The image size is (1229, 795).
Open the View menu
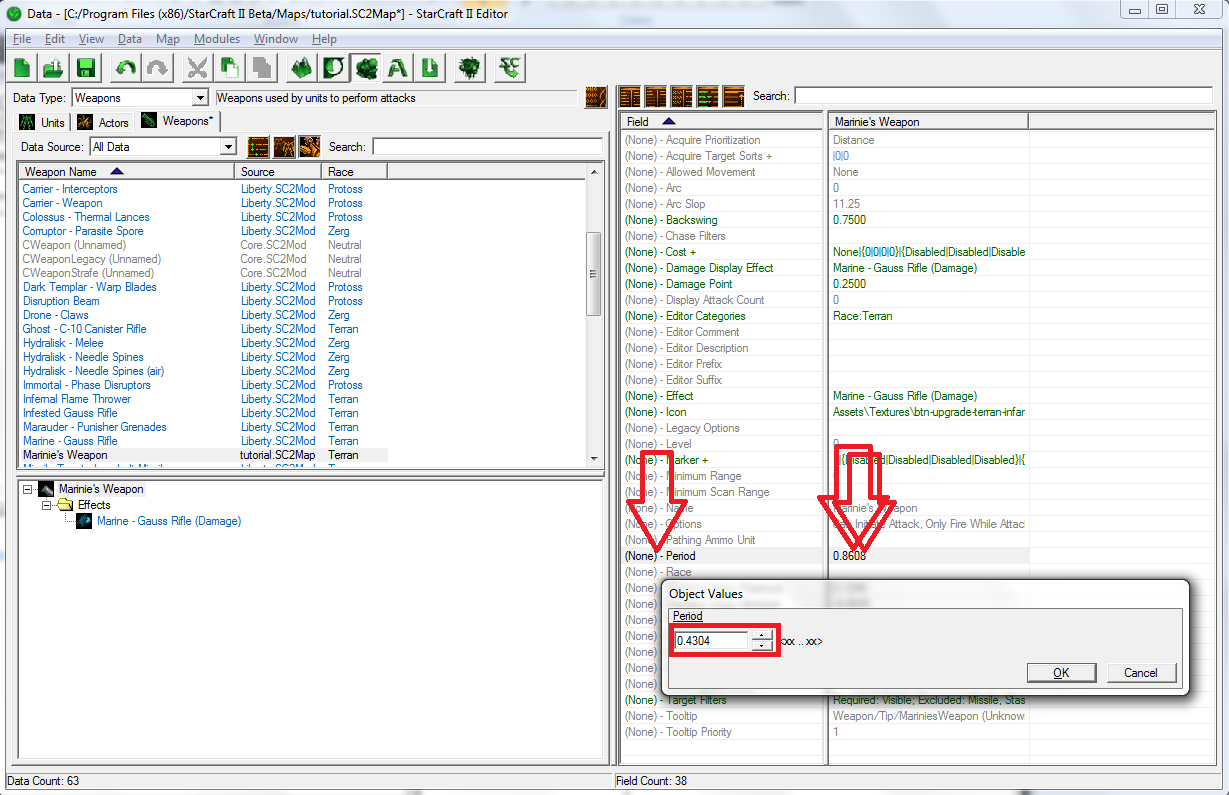91,39
